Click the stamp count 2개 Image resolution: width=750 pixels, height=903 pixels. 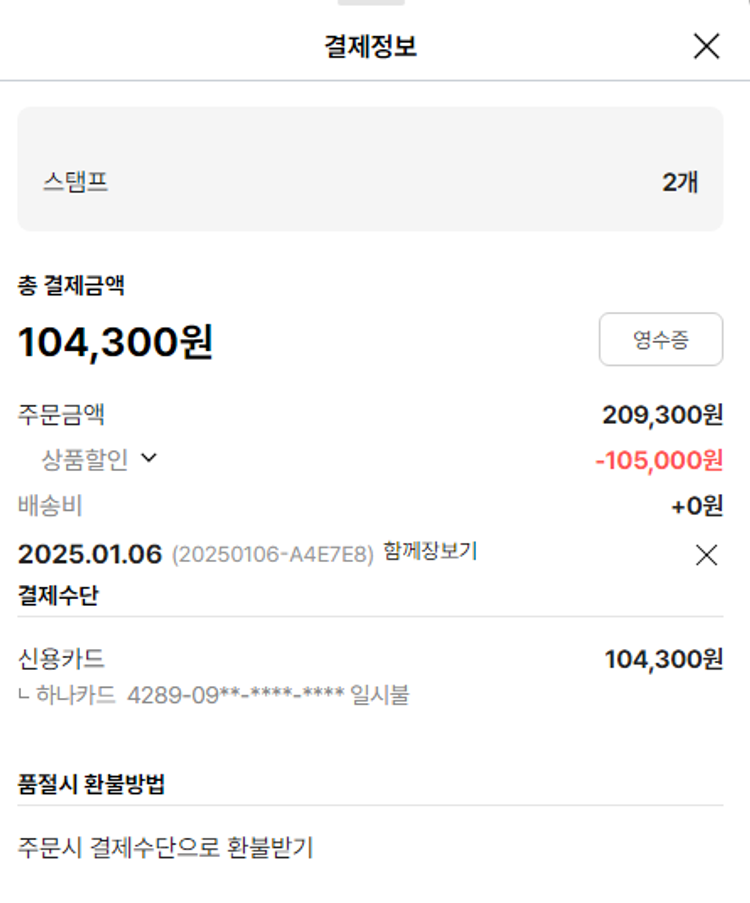click(x=680, y=182)
